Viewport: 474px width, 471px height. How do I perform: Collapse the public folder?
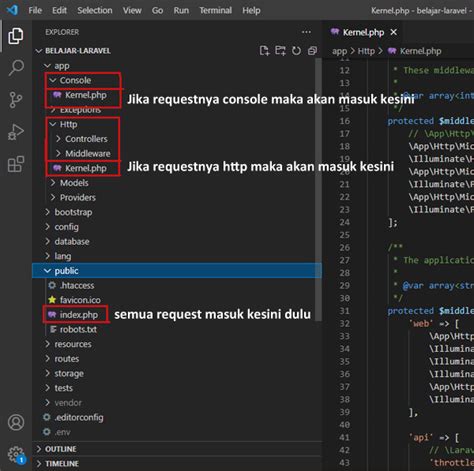click(177, 271)
